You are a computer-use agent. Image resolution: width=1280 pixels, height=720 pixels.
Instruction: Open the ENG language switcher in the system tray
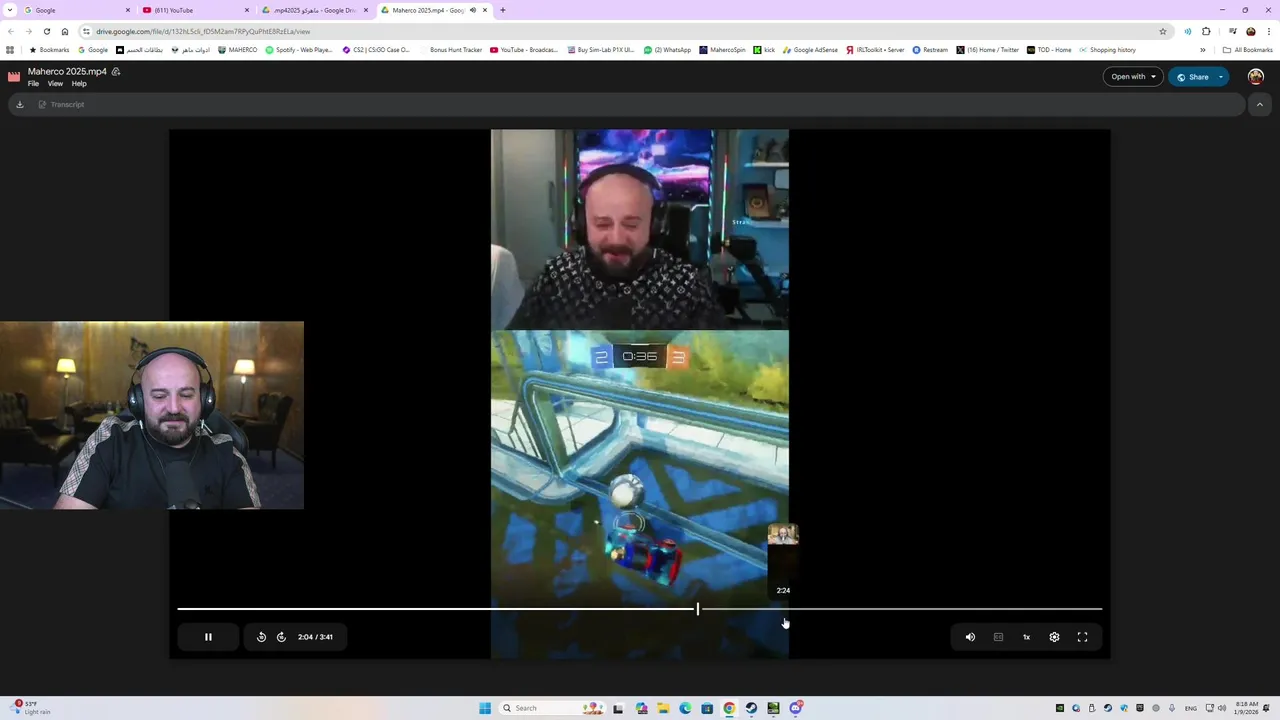[1191, 708]
